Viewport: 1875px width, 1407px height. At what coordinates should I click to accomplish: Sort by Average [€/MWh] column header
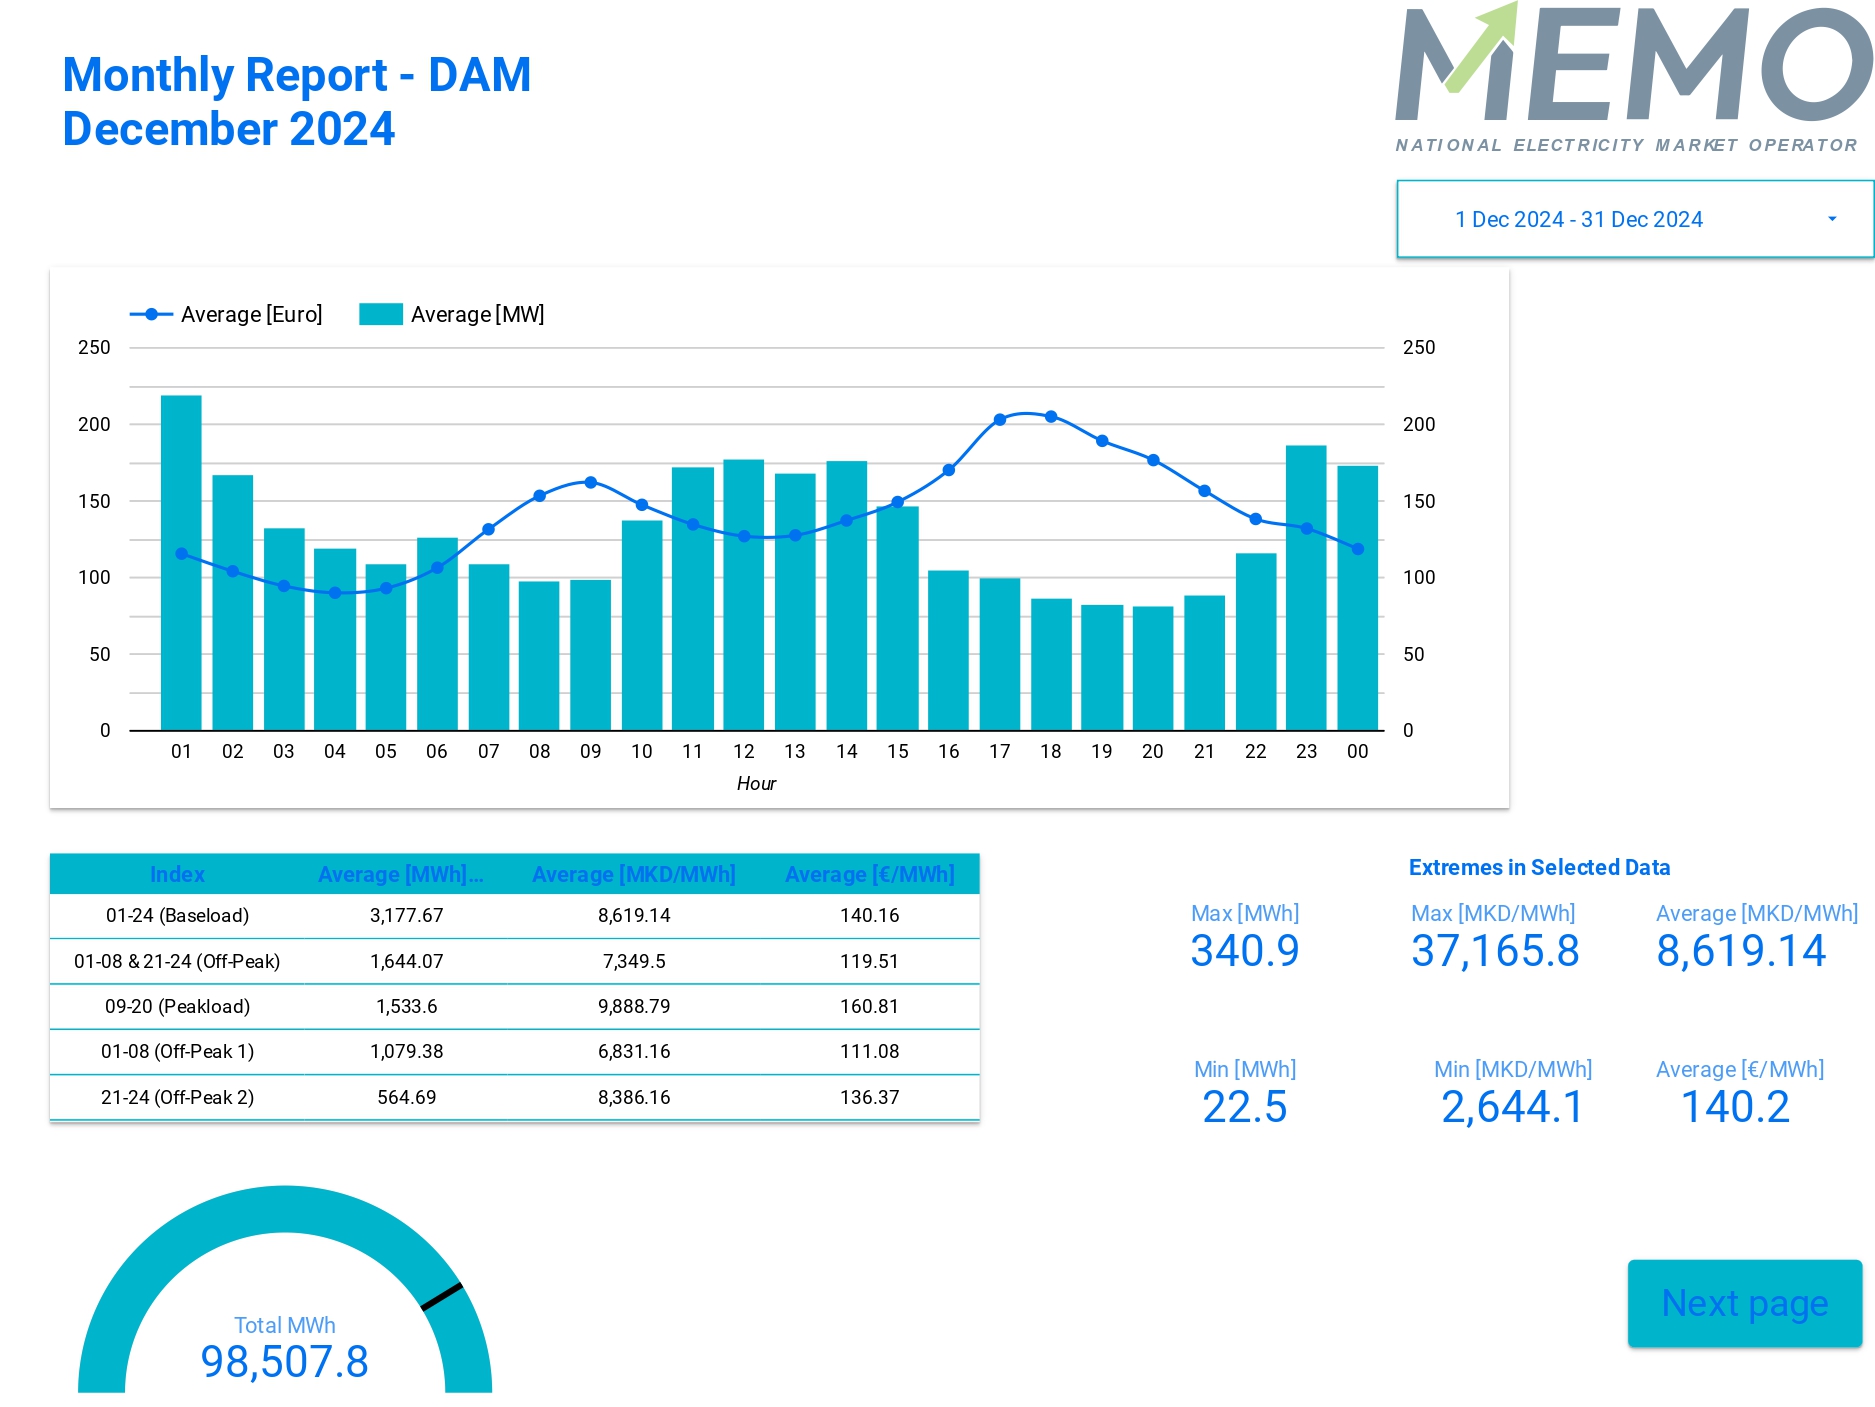click(x=869, y=875)
